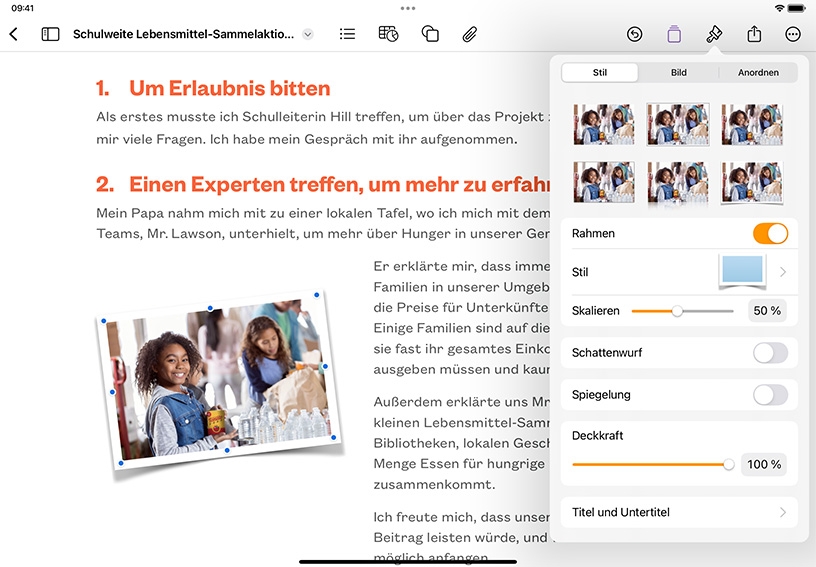Choose the first bottom-row image style

tap(604, 182)
